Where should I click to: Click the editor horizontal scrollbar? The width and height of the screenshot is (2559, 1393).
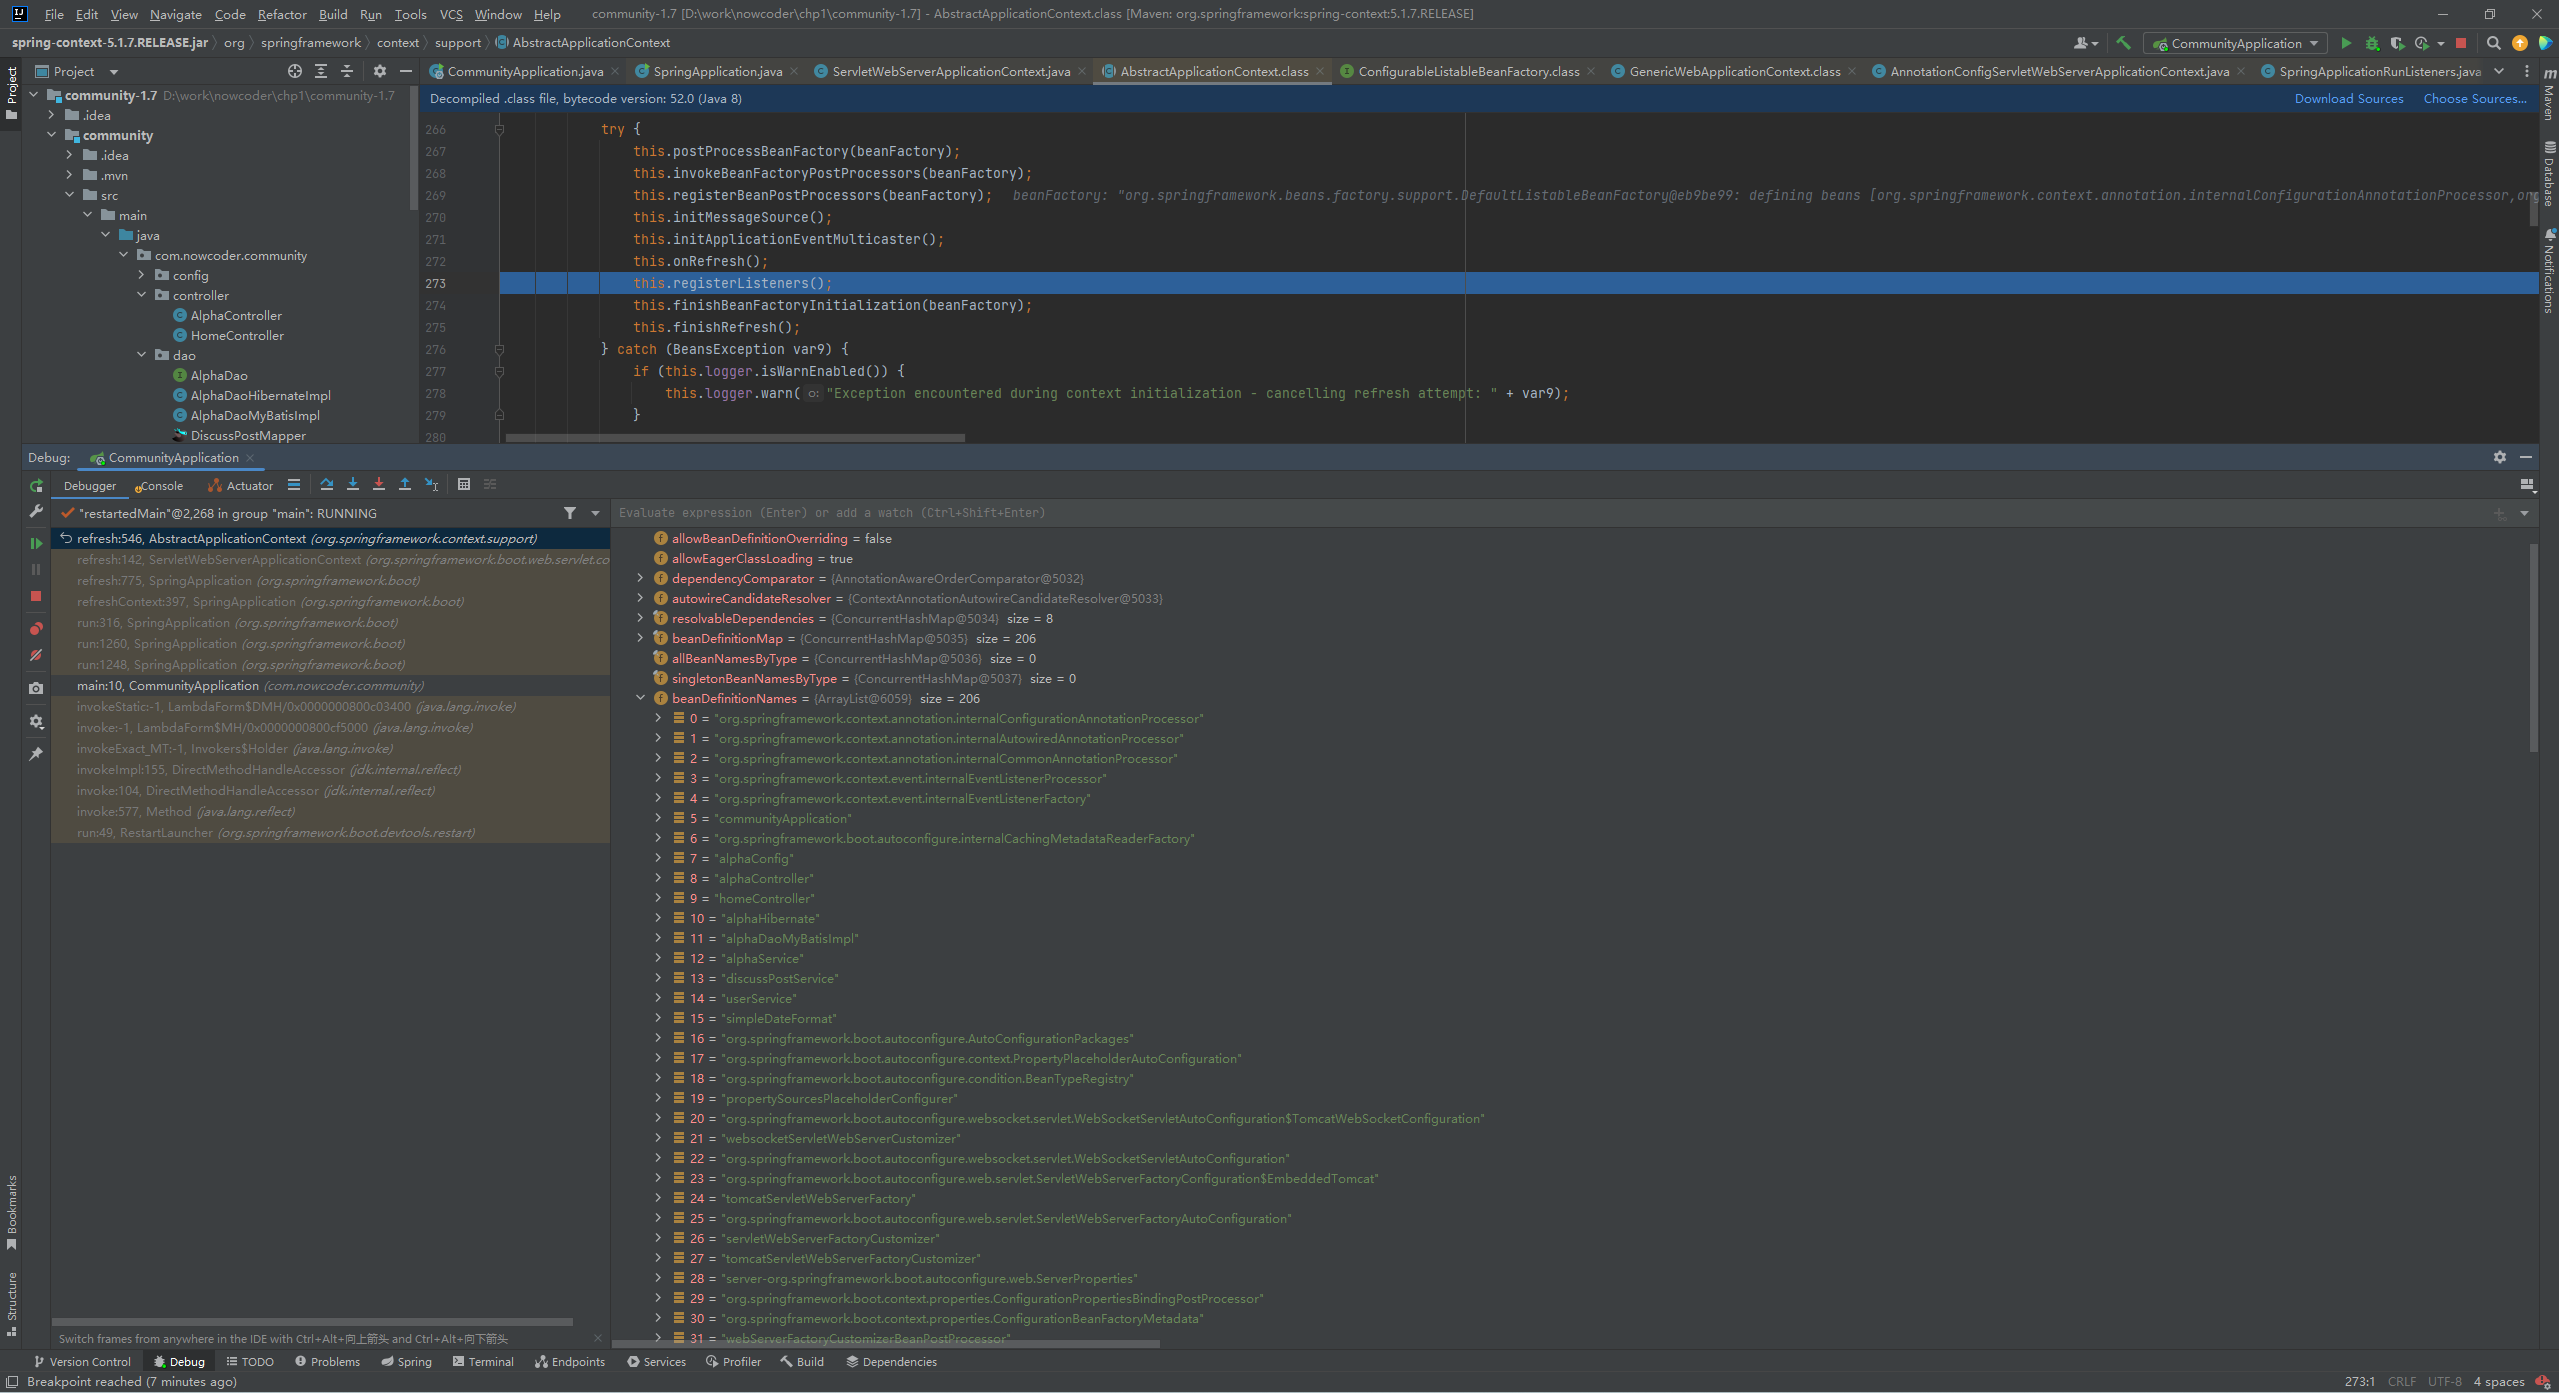pyautogui.click(x=735, y=438)
